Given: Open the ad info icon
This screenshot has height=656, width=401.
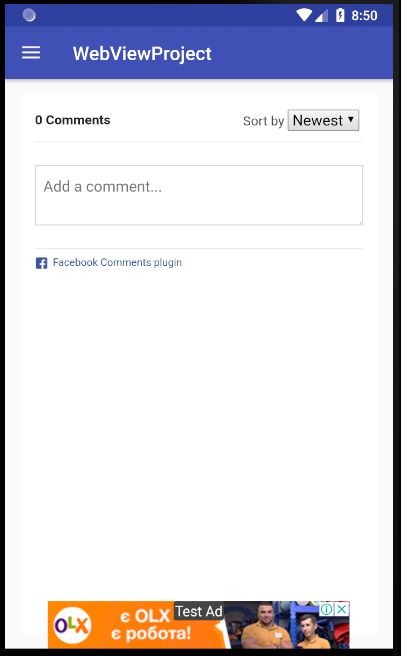Looking at the screenshot, I should (326, 609).
